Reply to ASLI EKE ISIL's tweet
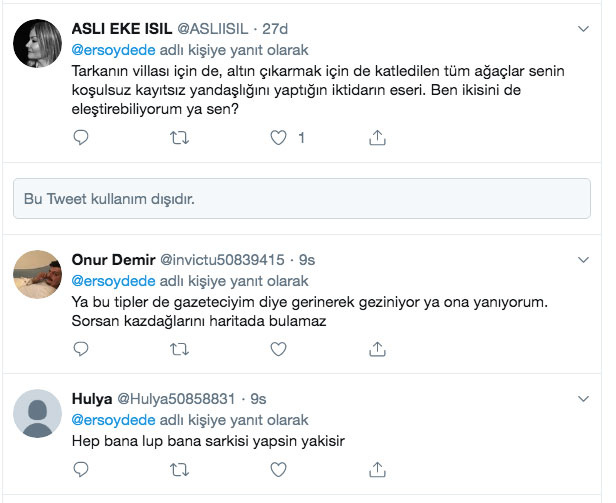The height and width of the screenshot is (503, 616). pyautogui.click(x=82, y=137)
